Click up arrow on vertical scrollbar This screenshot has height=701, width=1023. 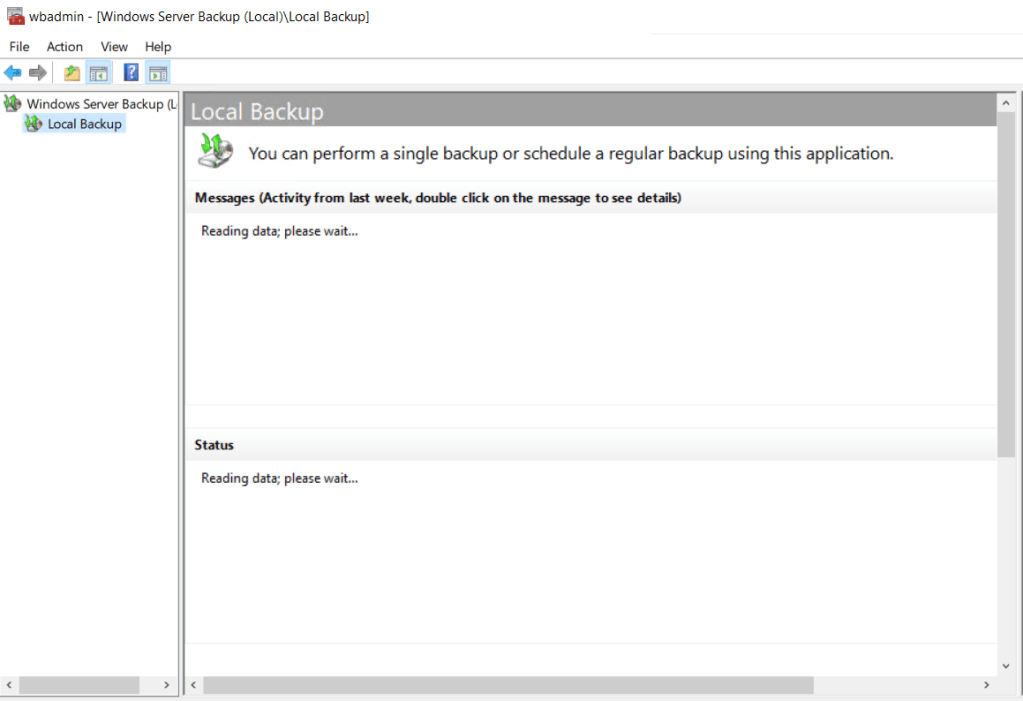tap(1006, 103)
